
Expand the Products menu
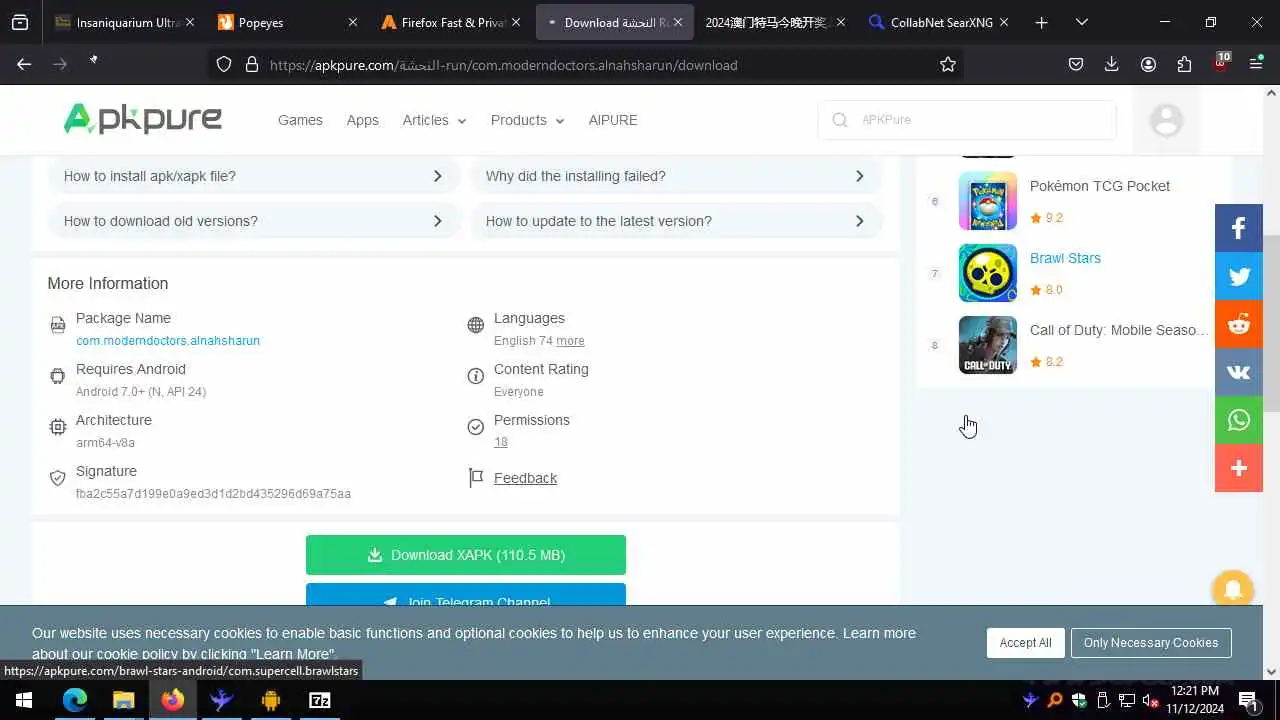(527, 120)
